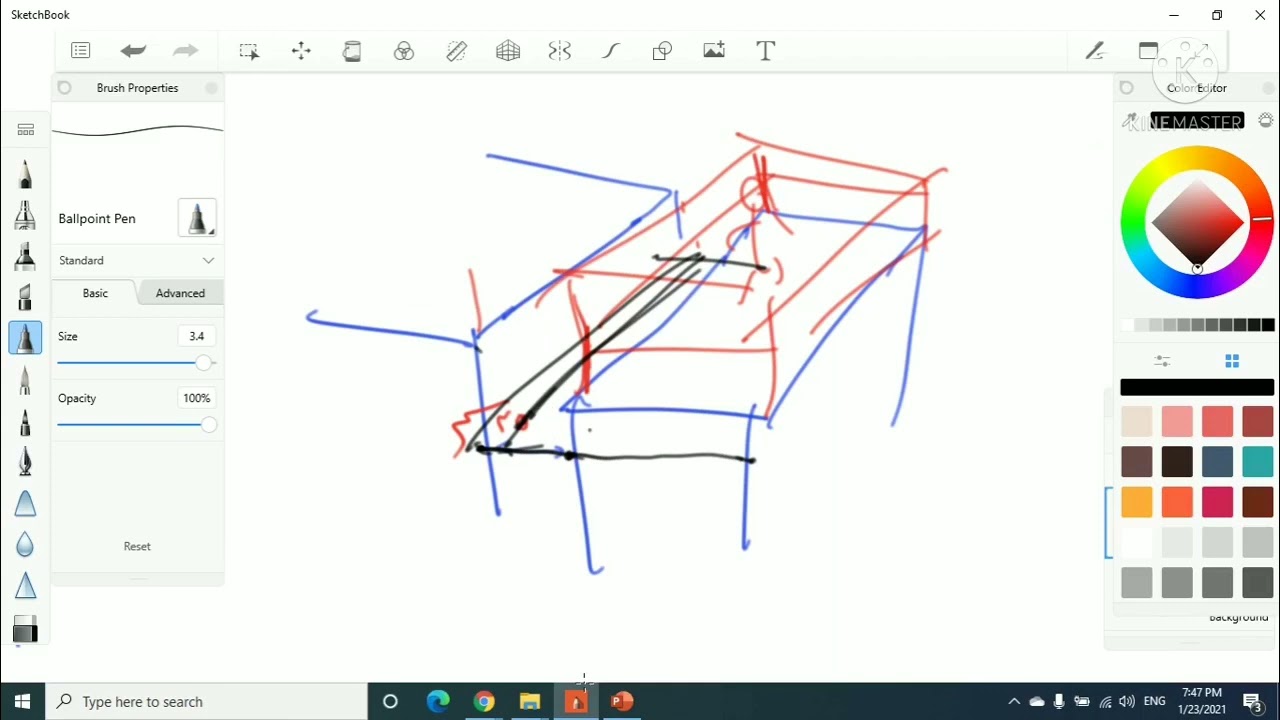Pick the pink salmon color swatch

(1177, 421)
